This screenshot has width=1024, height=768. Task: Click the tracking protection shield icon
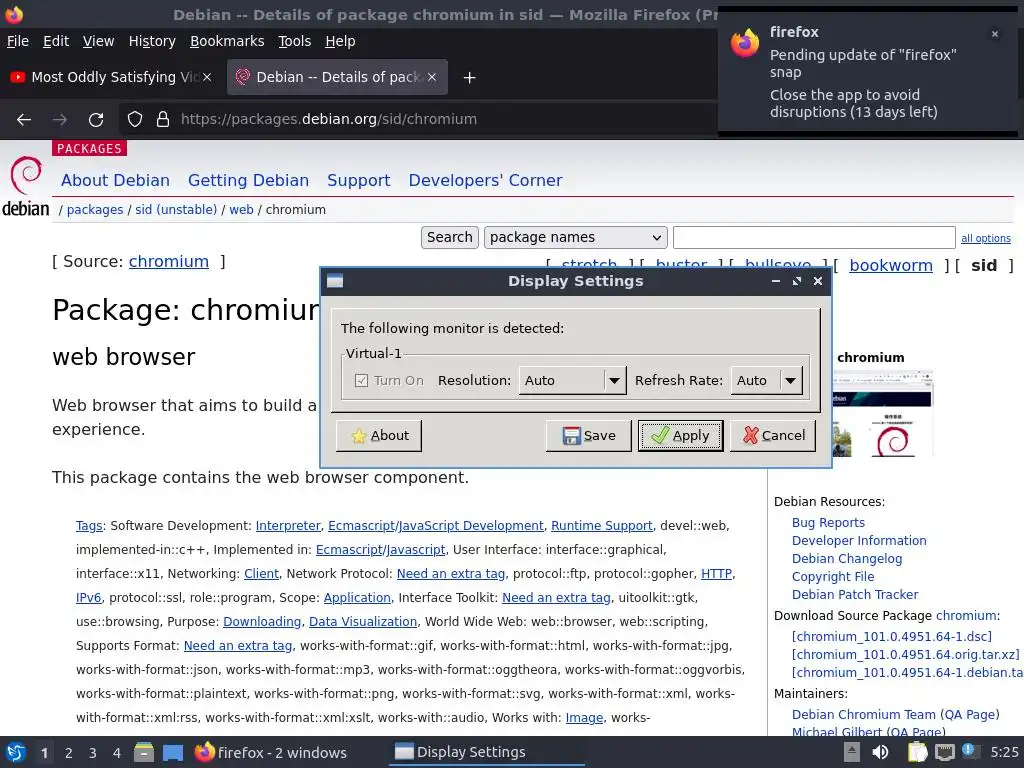(135, 119)
